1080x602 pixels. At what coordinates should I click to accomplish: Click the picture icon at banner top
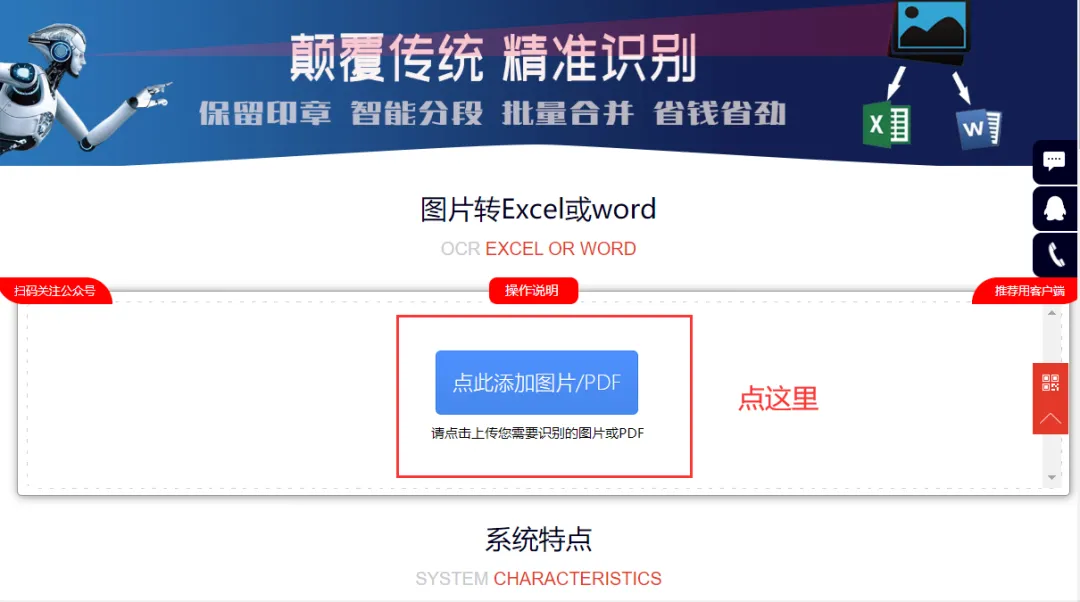pyautogui.click(x=931, y=30)
